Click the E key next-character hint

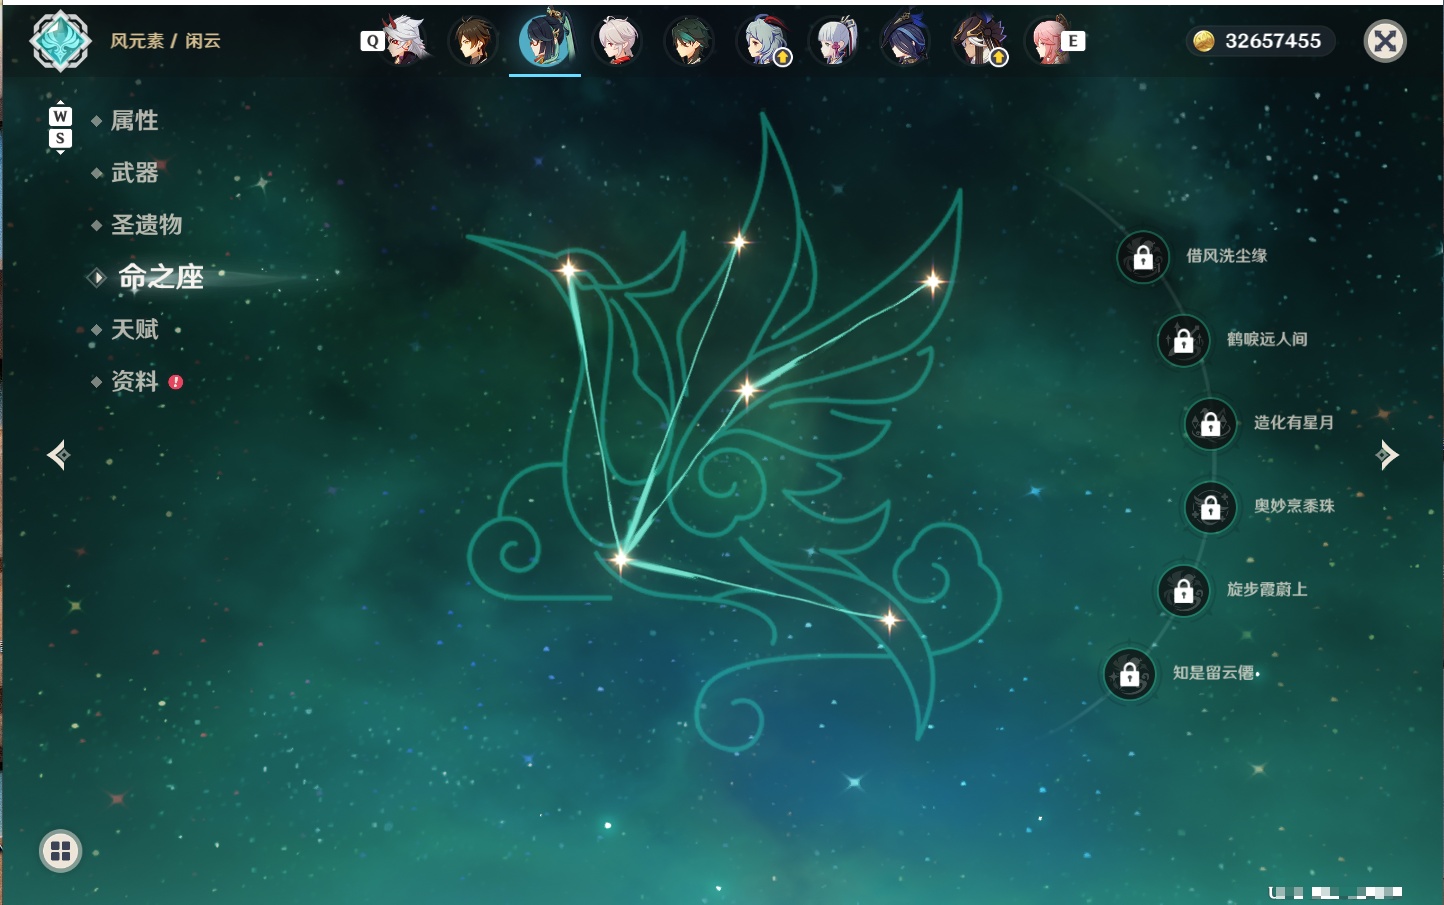(1073, 41)
